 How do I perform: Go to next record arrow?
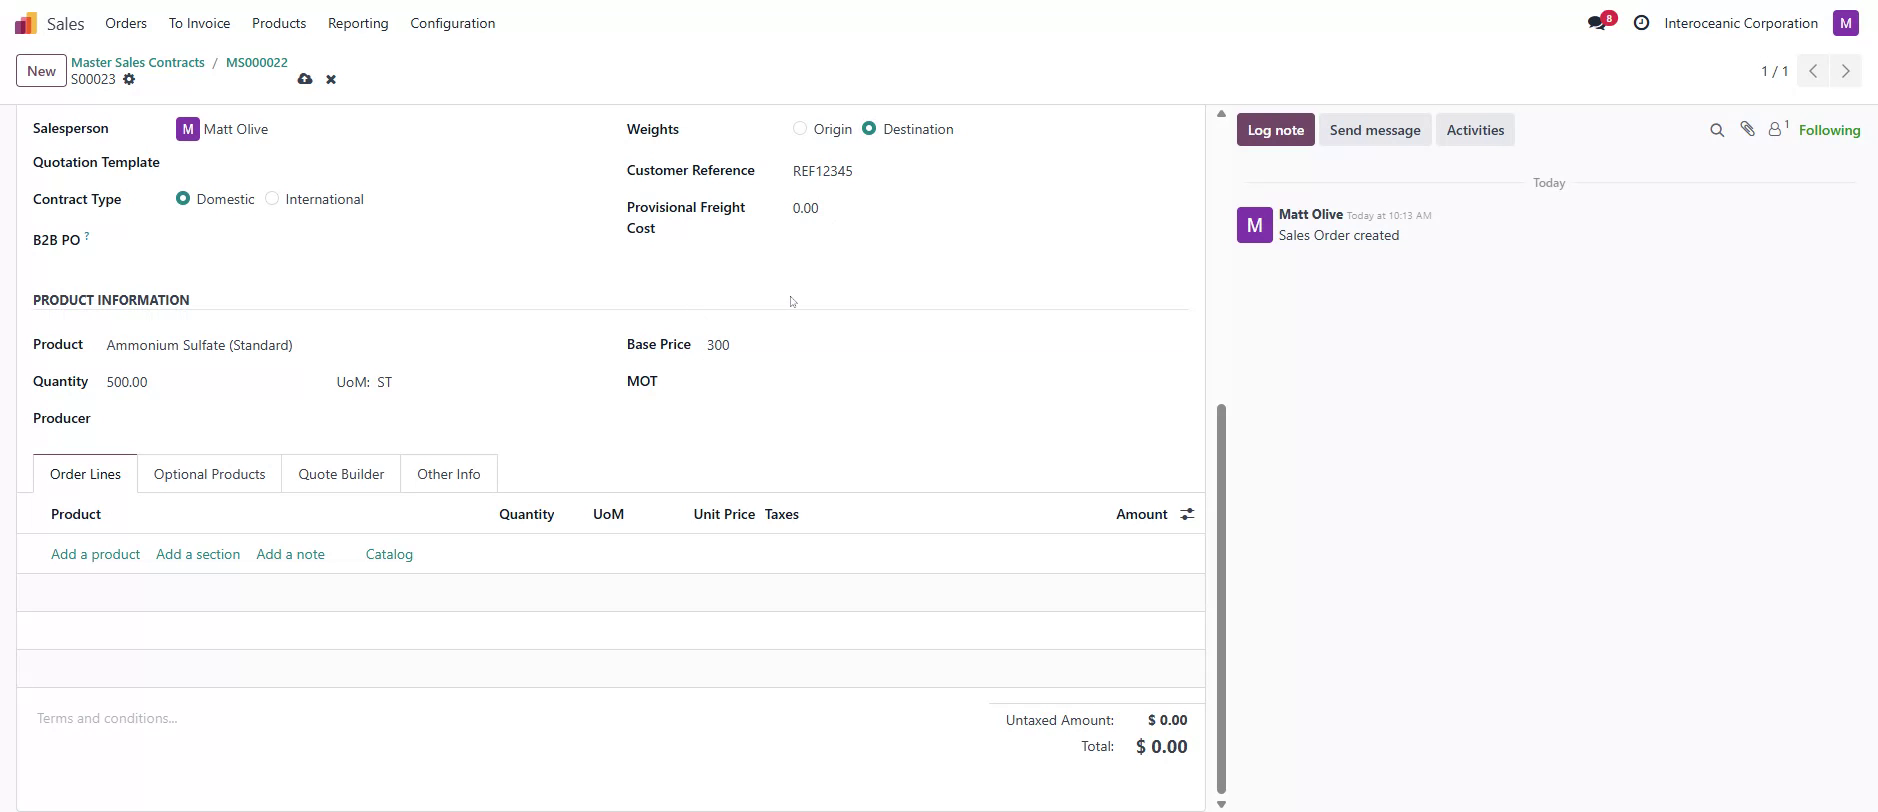coord(1845,71)
